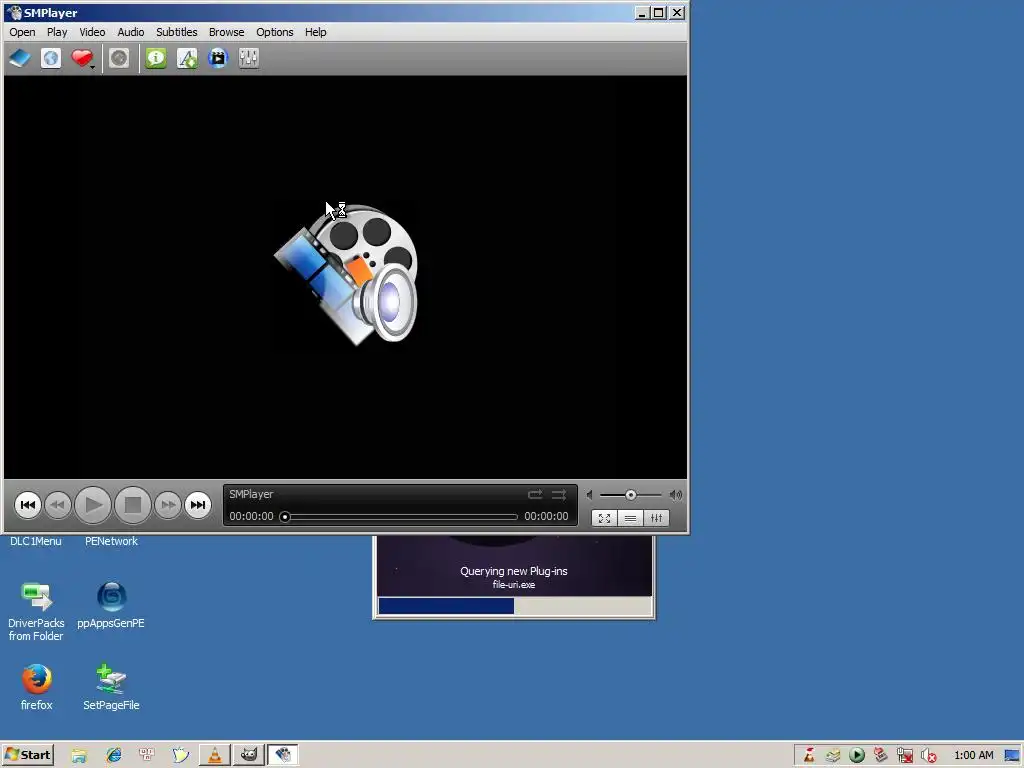
Task: Open preferences with sliders toolbar icon
Action: pos(249,58)
